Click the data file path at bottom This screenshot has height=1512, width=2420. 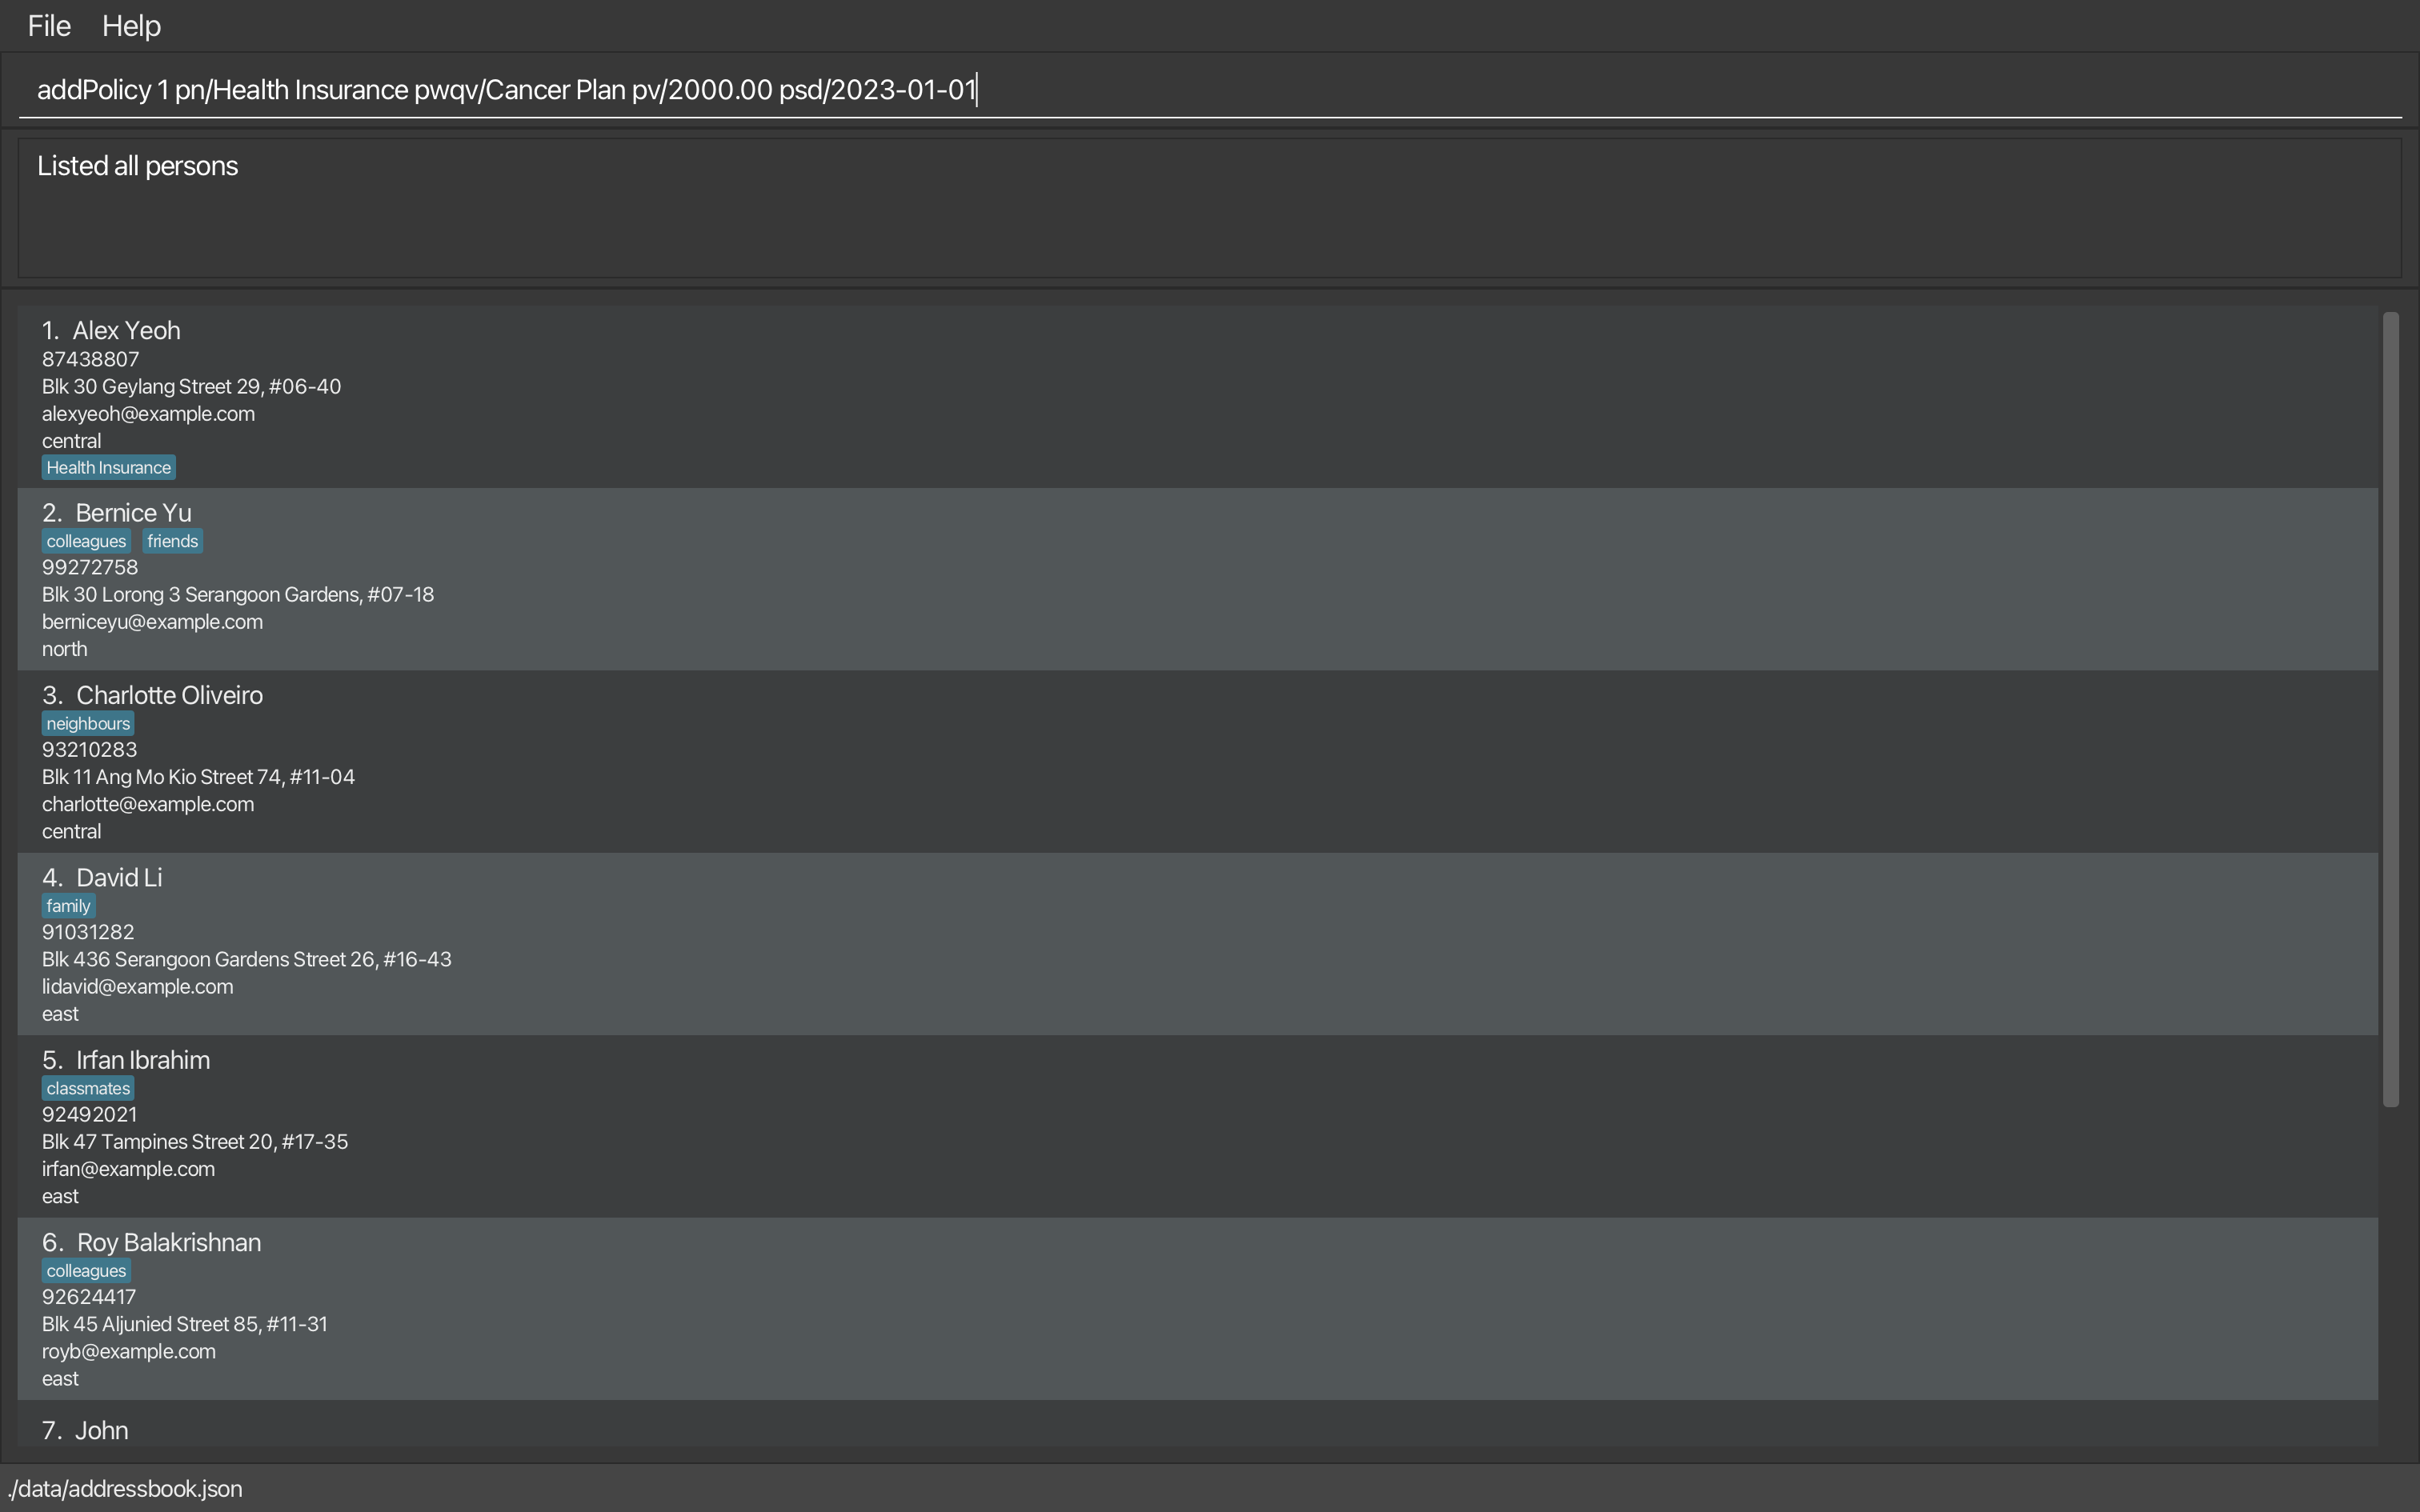[124, 1488]
